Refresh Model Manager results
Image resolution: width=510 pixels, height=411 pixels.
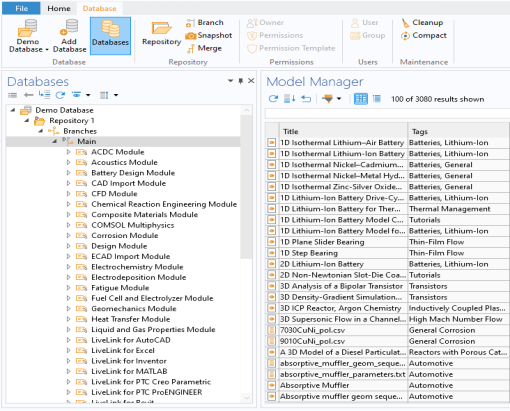273,99
